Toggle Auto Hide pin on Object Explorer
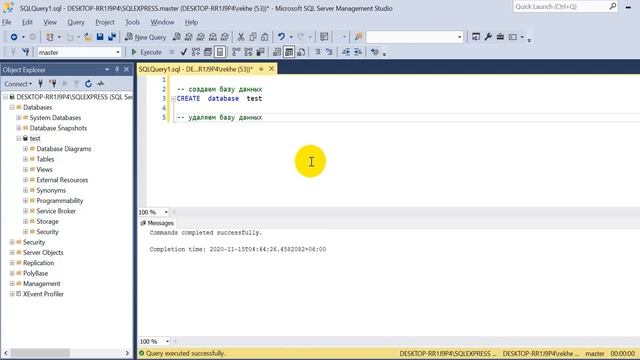640x360 pixels. (x=117, y=70)
